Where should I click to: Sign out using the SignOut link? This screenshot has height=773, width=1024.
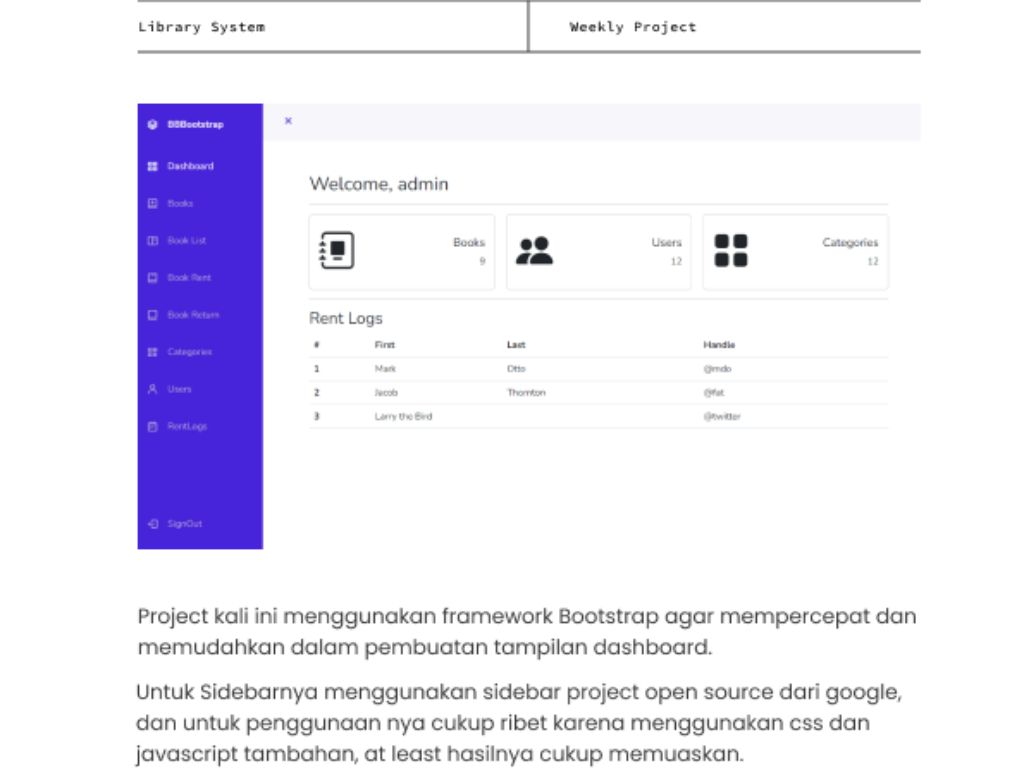point(184,524)
